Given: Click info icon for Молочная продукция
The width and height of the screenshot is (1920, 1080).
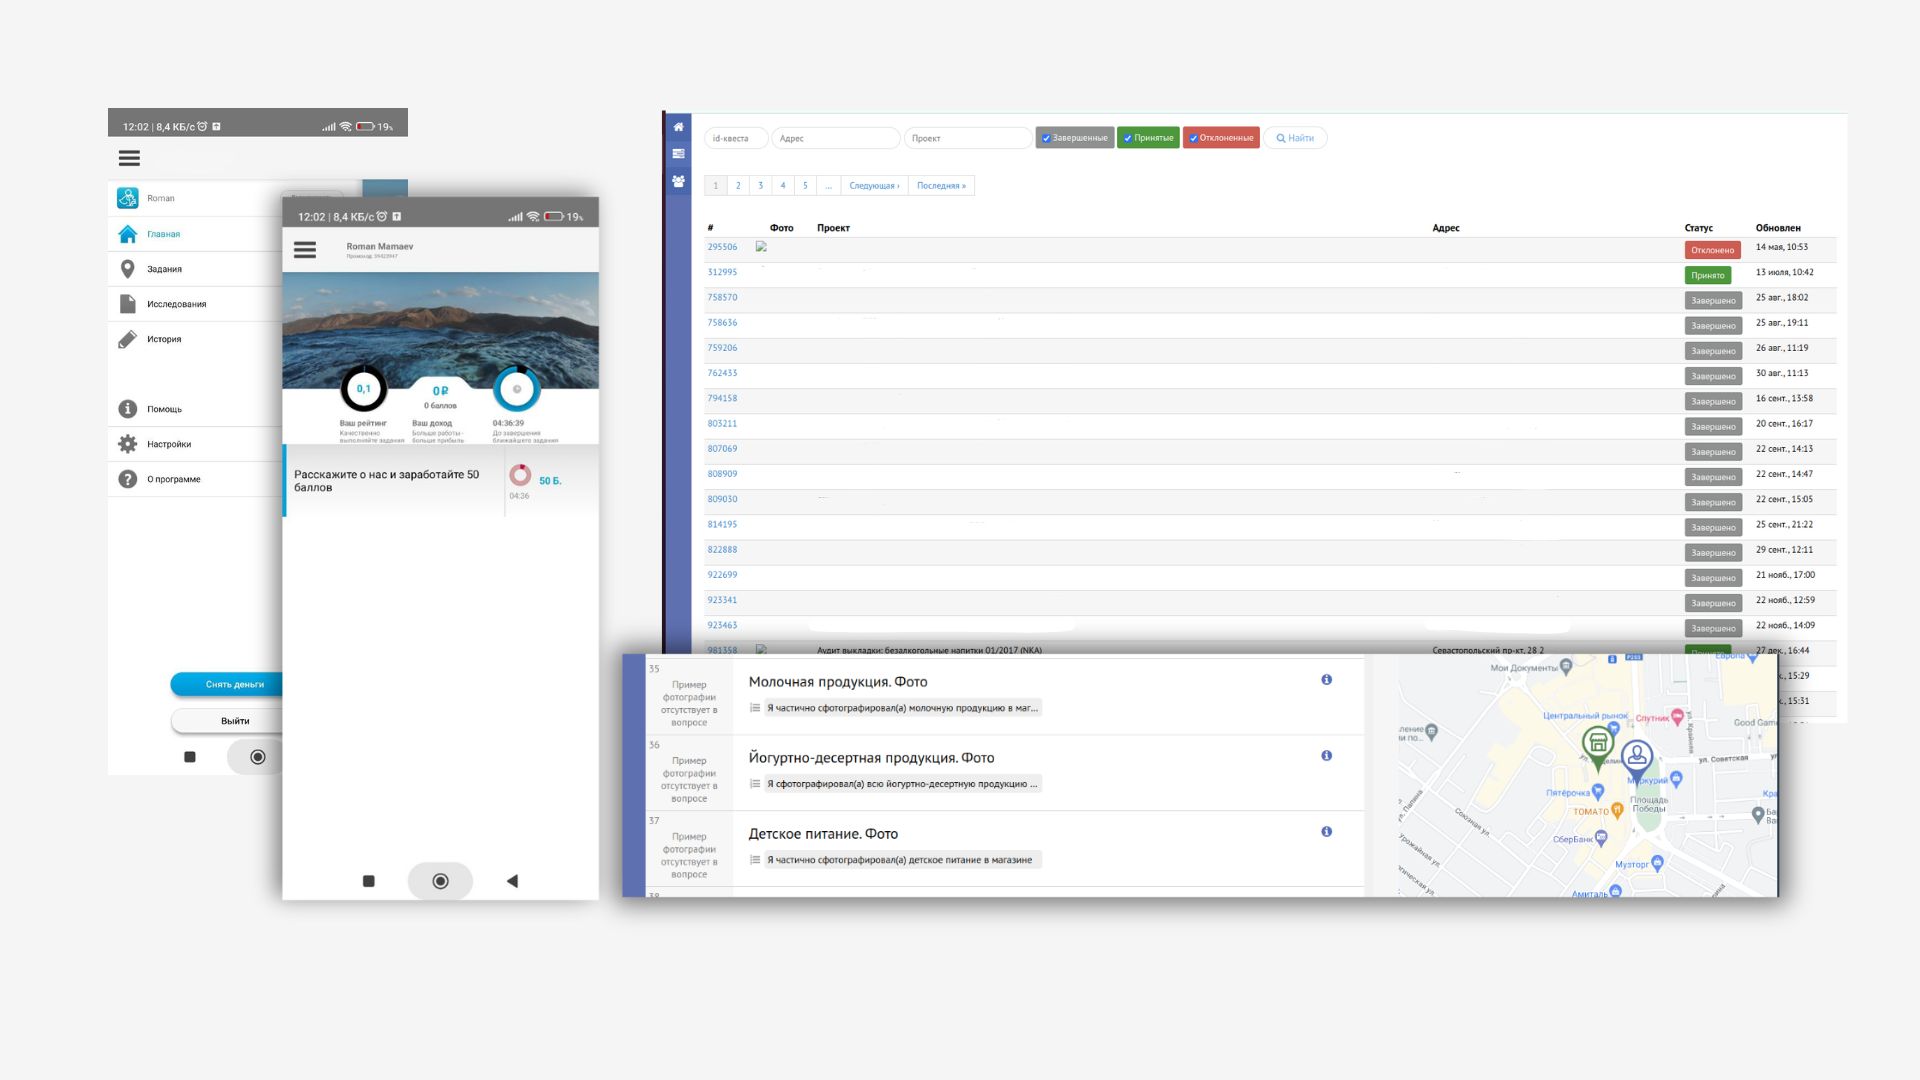Looking at the screenshot, I should [1326, 680].
